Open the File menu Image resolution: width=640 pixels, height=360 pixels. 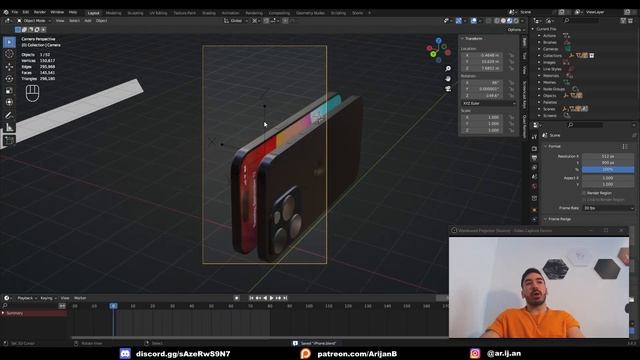[x=15, y=12]
